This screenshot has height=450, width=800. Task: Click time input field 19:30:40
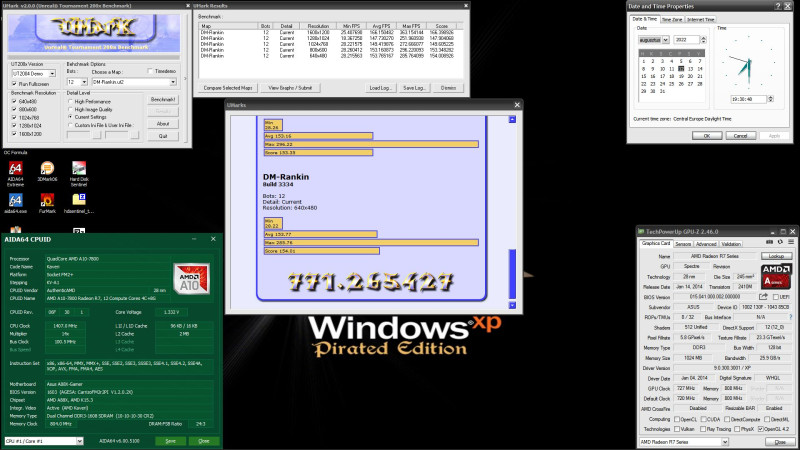coord(748,99)
